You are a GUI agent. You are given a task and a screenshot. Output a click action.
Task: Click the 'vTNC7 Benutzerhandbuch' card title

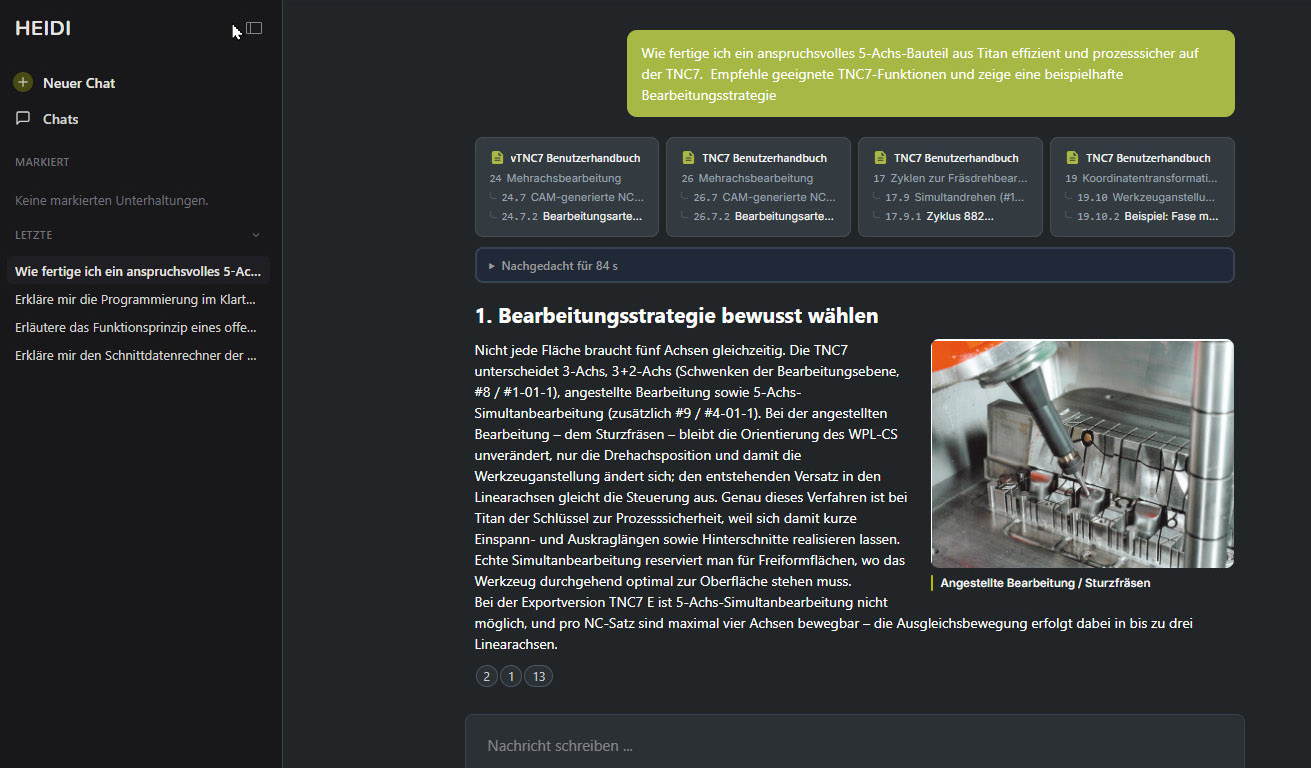point(575,158)
